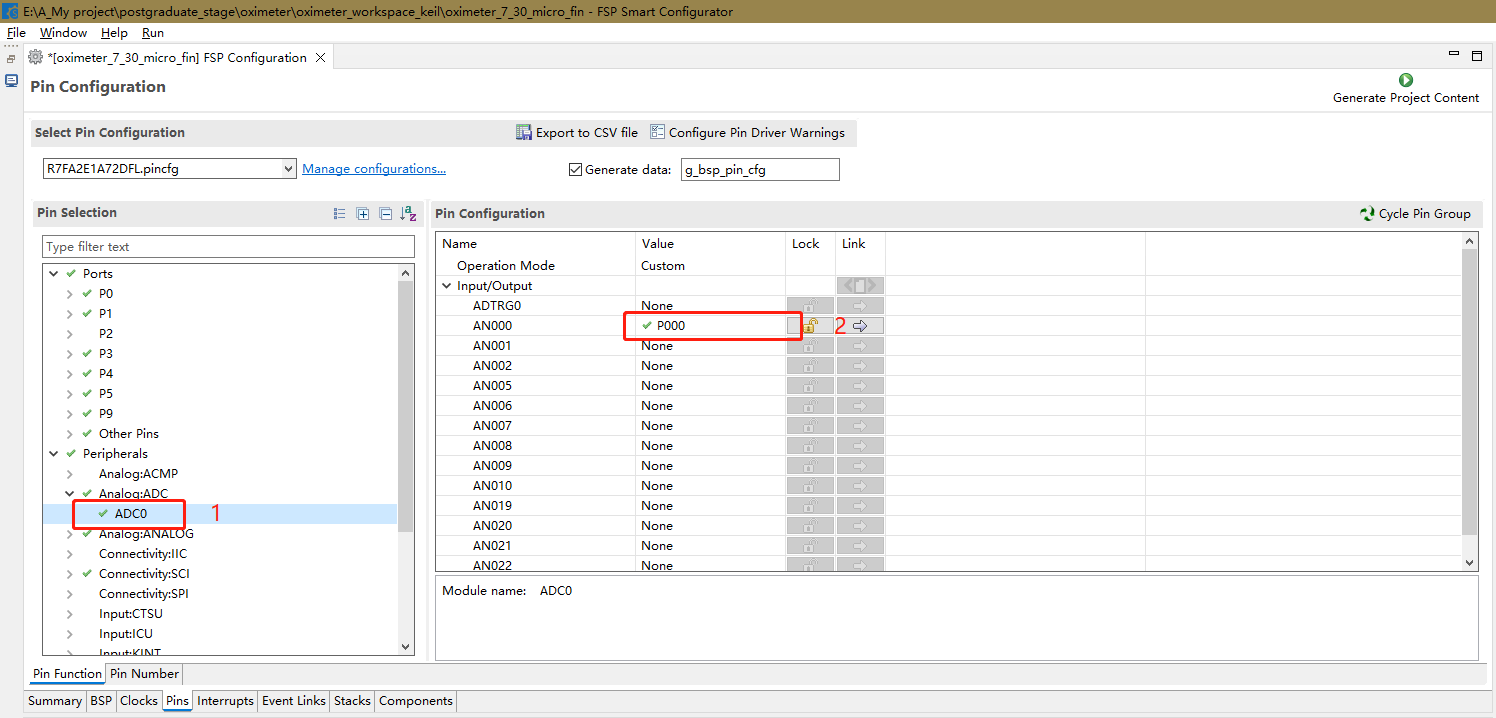Click the link arrow for ADTRG0 row
Screen dimensions: 1496x718
click(x=860, y=305)
